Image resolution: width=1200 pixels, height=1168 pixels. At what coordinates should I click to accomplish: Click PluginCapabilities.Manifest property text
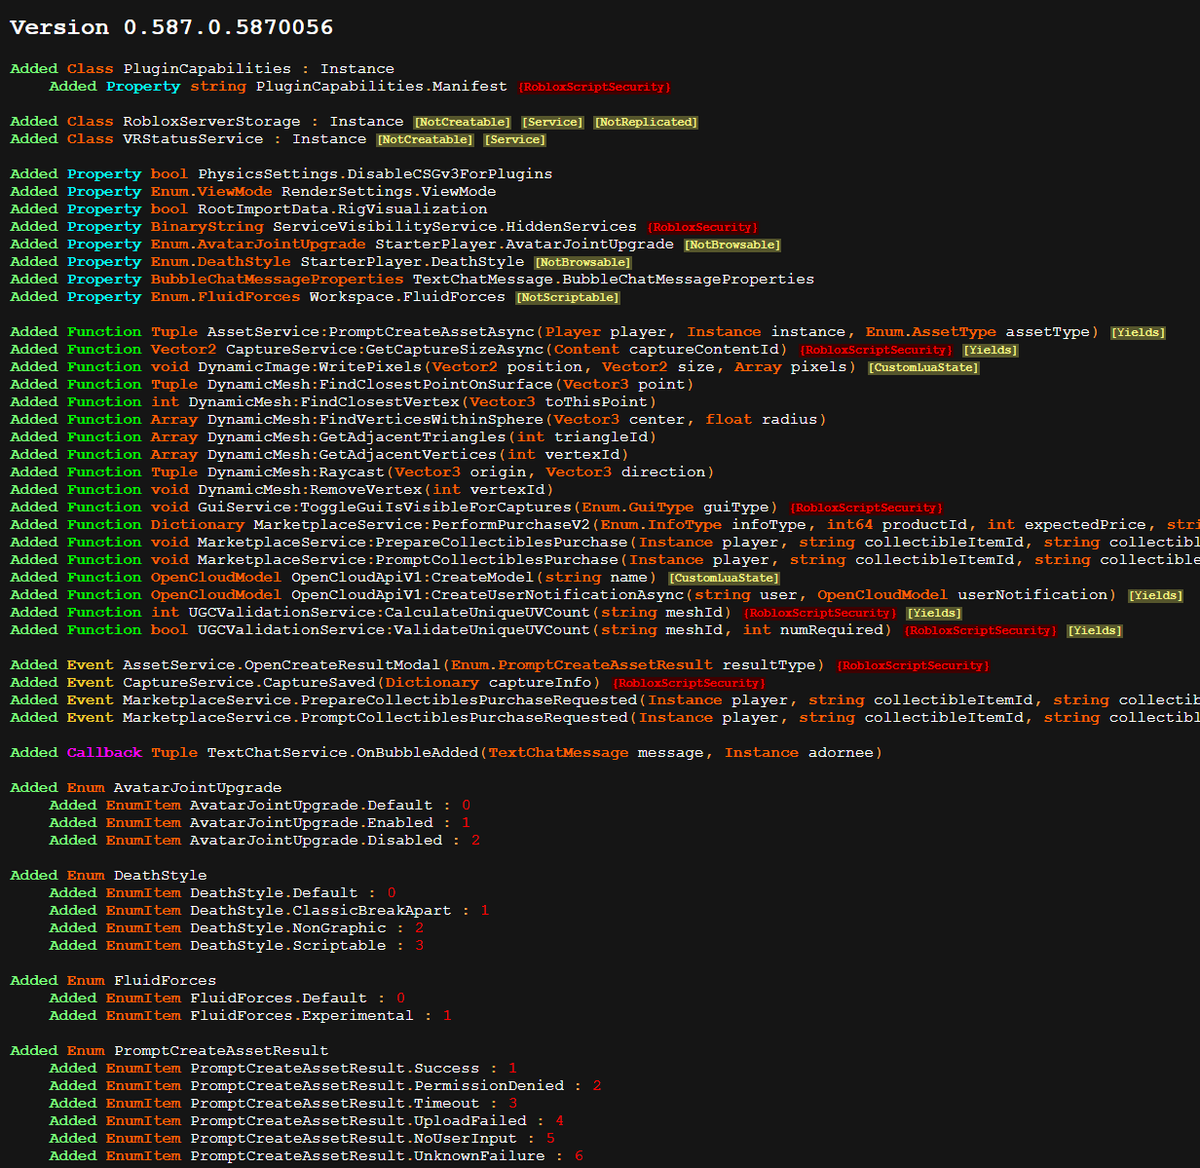(382, 87)
